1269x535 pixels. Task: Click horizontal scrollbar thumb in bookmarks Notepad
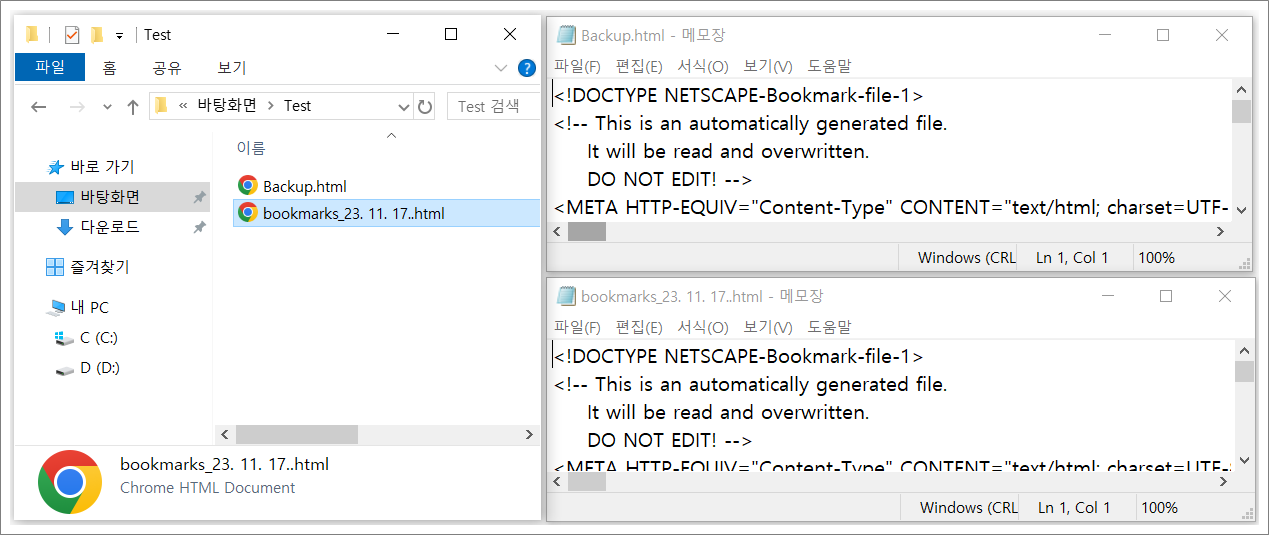[587, 481]
